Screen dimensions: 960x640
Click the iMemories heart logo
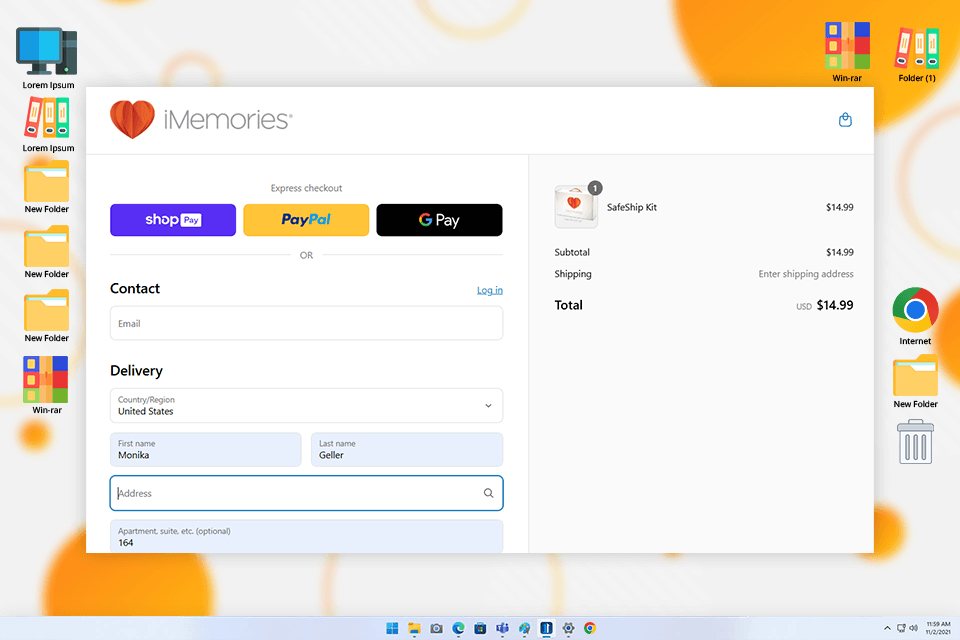(x=132, y=119)
